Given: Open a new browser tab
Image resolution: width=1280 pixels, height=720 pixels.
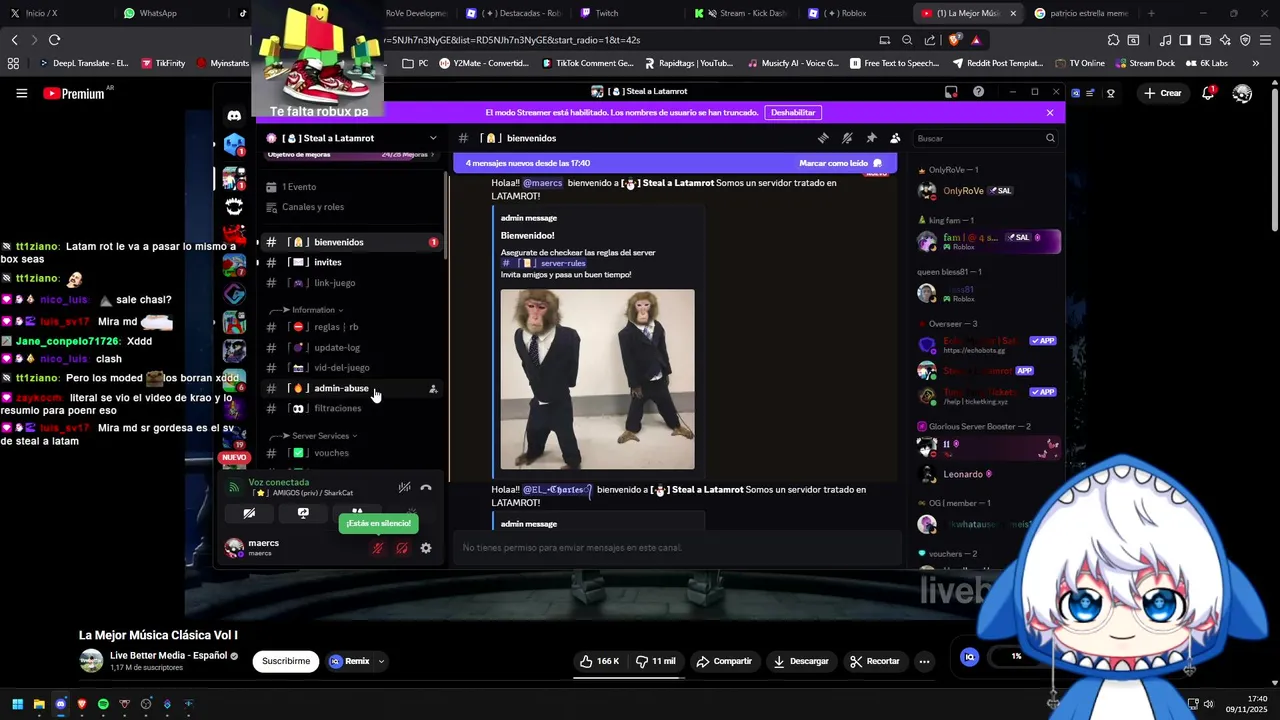Looking at the screenshot, I should (x=1151, y=13).
